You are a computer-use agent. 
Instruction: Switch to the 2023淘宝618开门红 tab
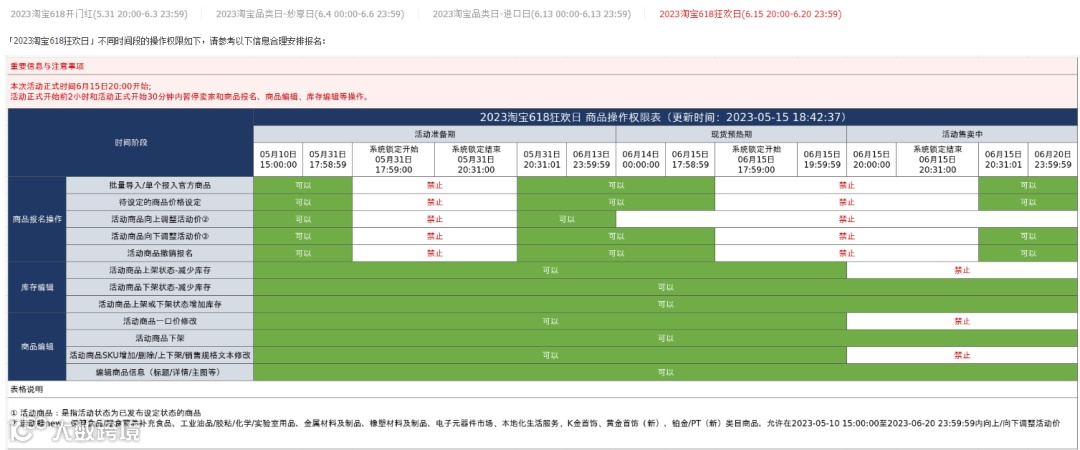(x=101, y=14)
